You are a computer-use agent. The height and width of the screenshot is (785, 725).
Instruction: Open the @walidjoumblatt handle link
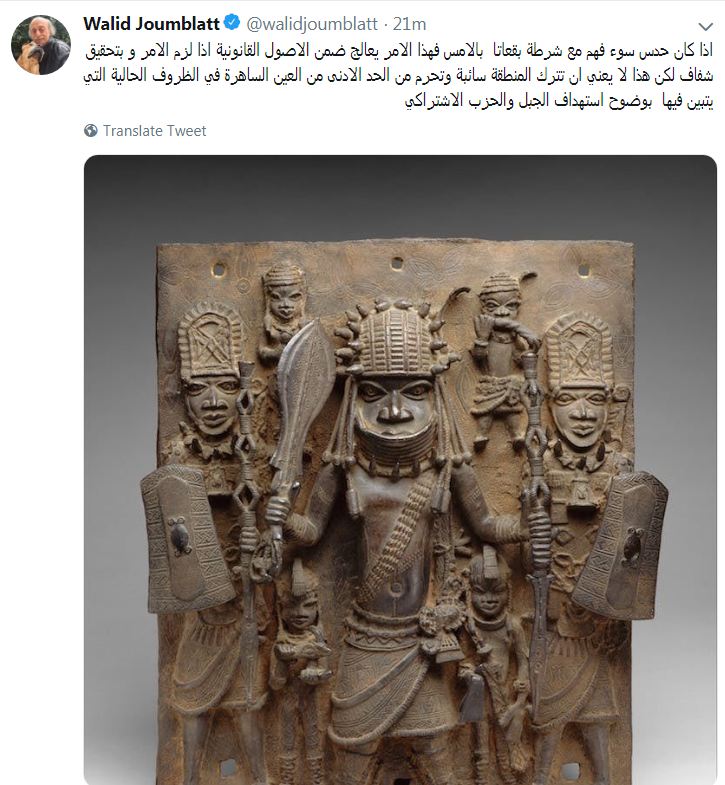click(312, 24)
